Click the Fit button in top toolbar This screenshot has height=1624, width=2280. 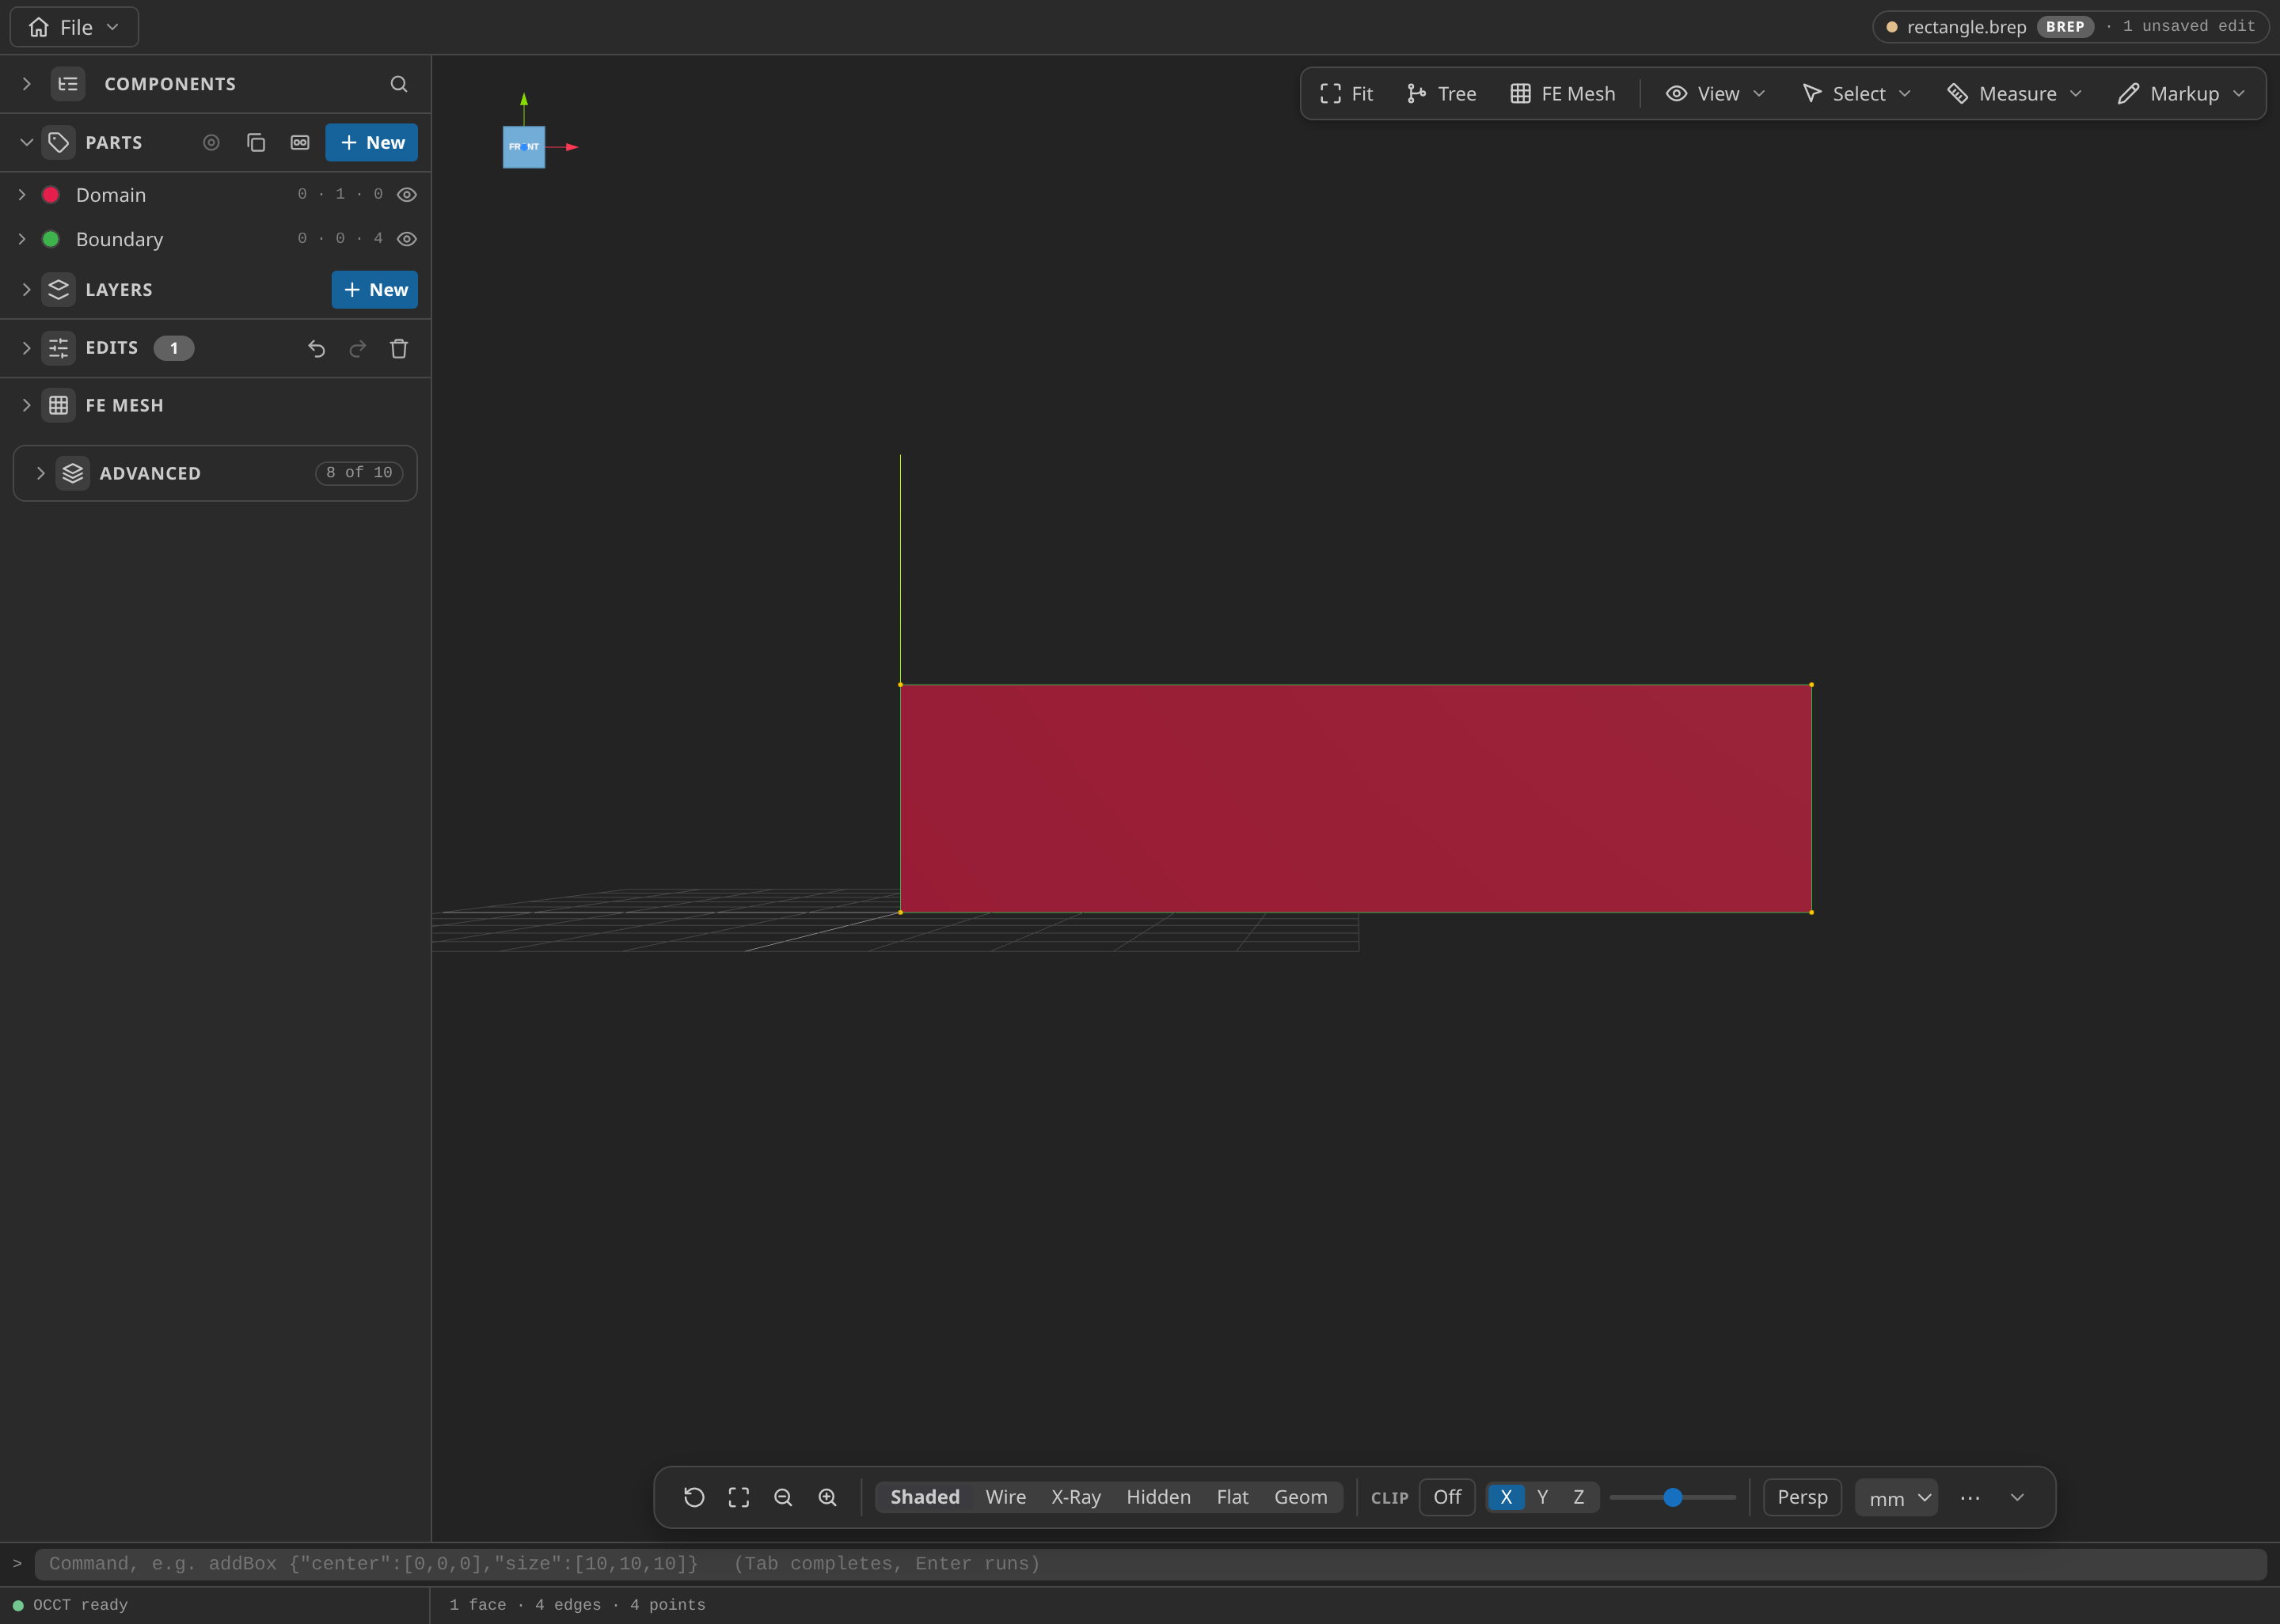[1346, 93]
